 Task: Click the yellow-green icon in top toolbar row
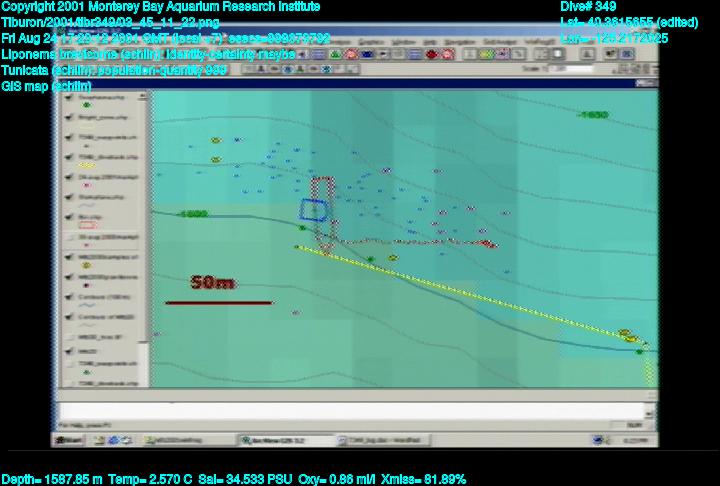tap(486, 55)
